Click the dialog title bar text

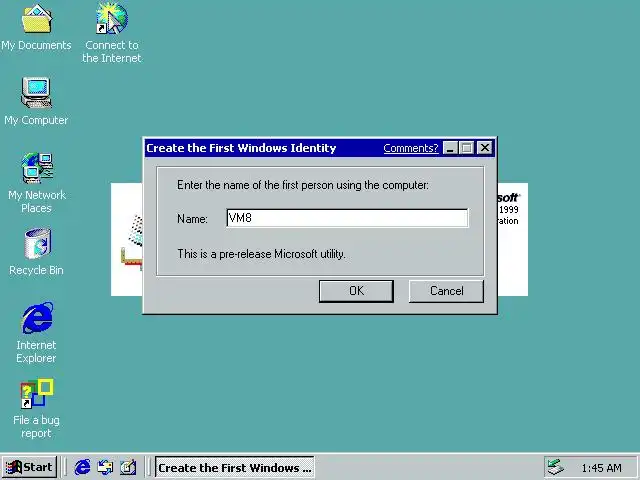pyautogui.click(x=241, y=148)
